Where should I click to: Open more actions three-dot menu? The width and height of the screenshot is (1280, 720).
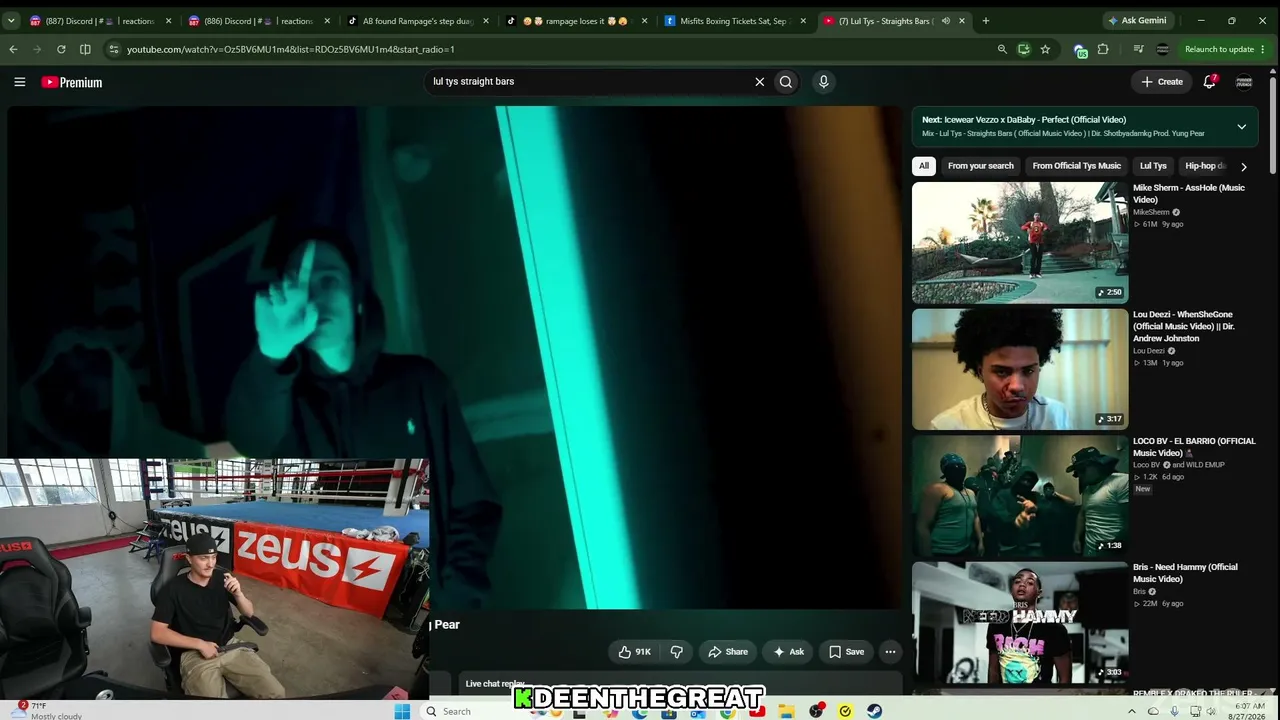(x=890, y=652)
